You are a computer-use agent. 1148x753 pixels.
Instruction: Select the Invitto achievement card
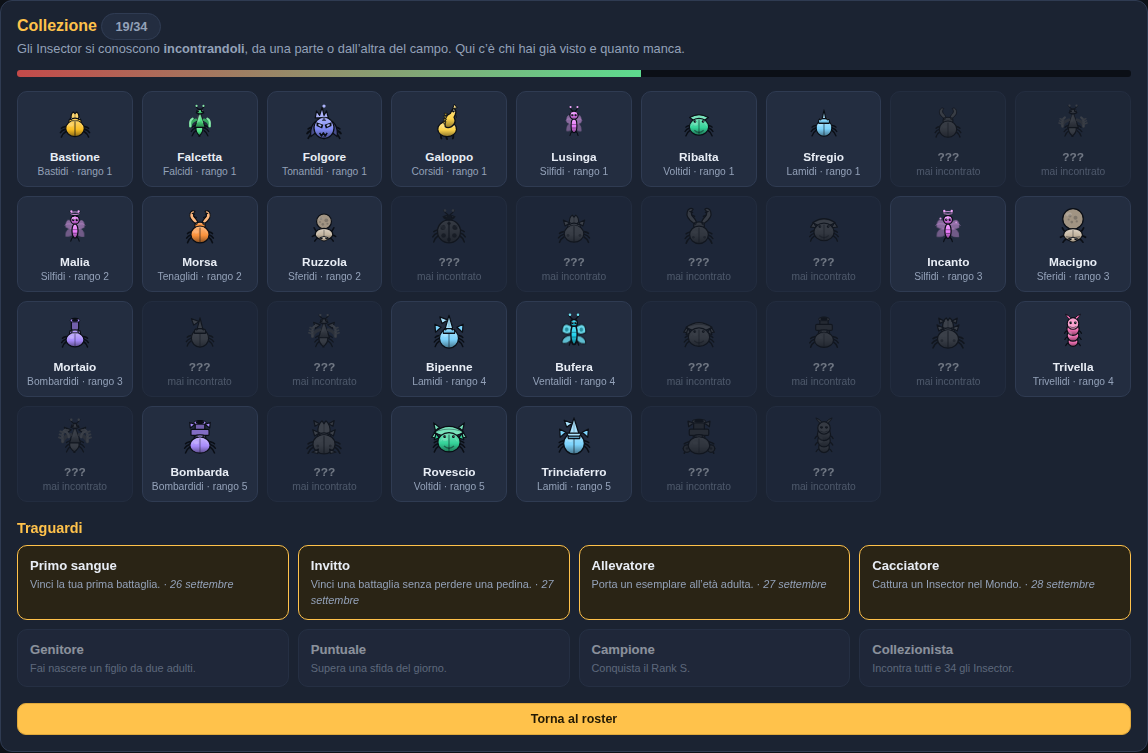433,582
